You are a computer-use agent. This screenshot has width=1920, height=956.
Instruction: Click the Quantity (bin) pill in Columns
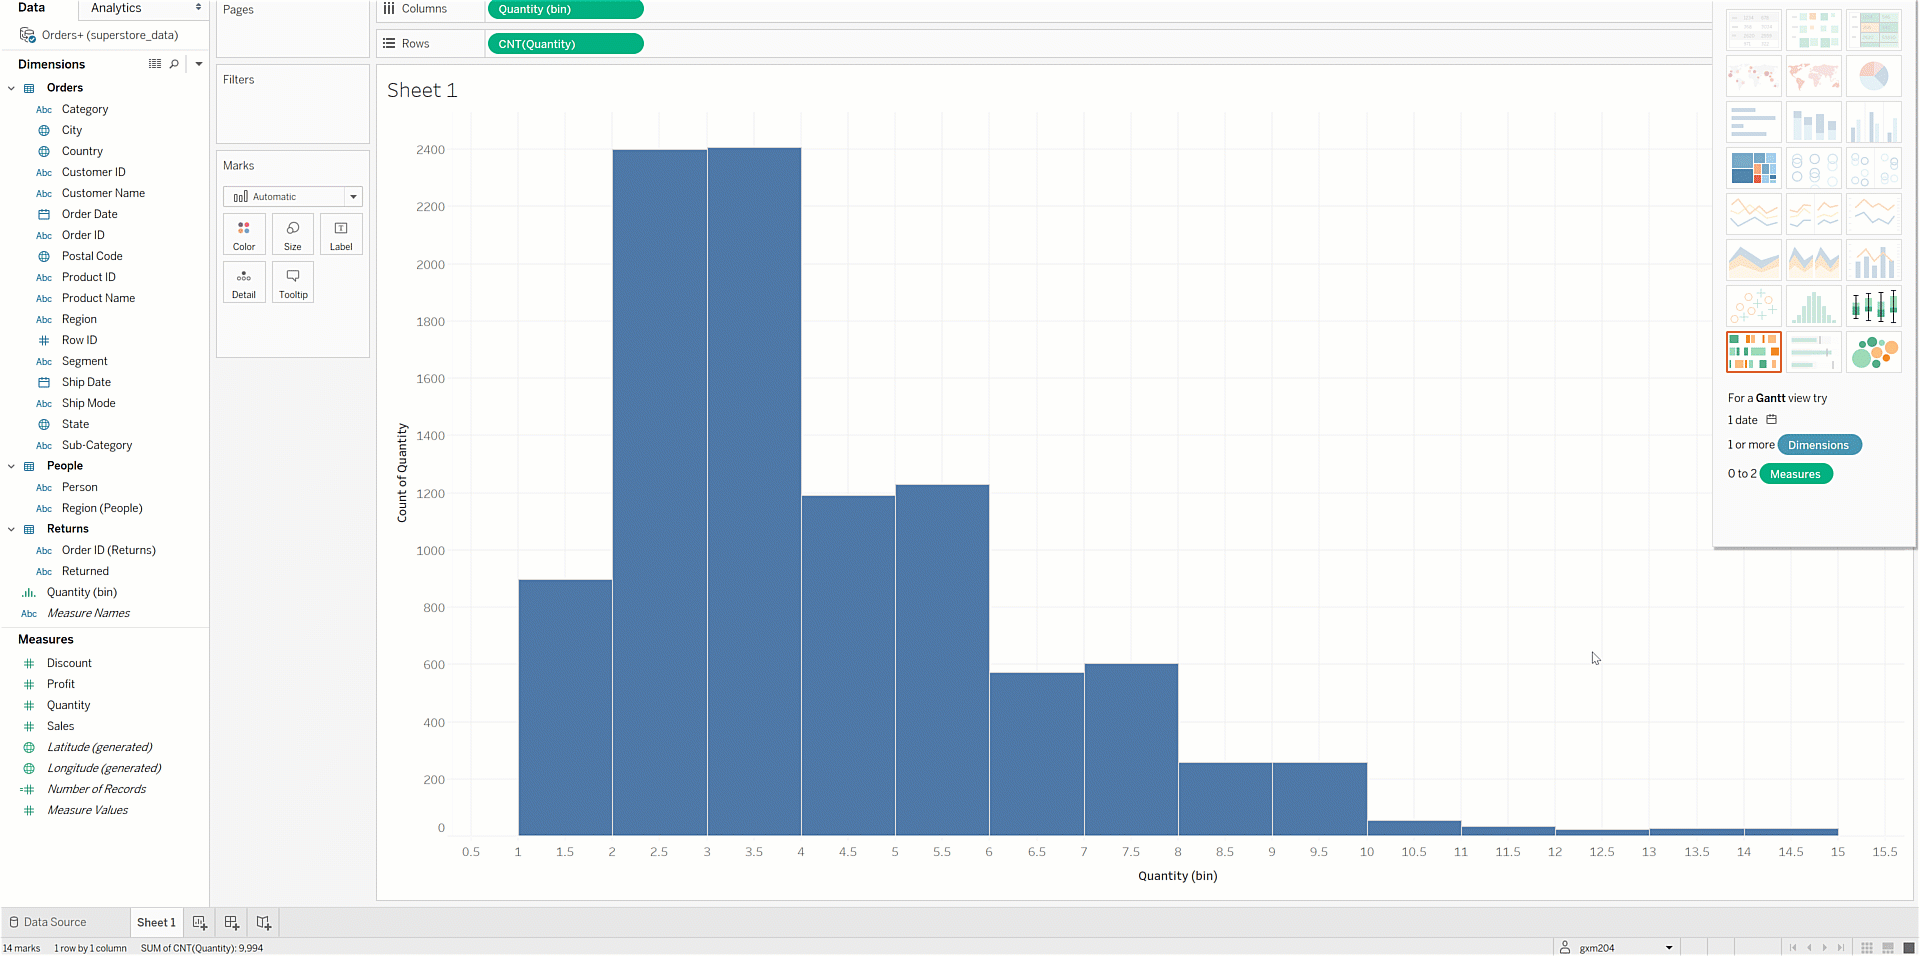(565, 9)
